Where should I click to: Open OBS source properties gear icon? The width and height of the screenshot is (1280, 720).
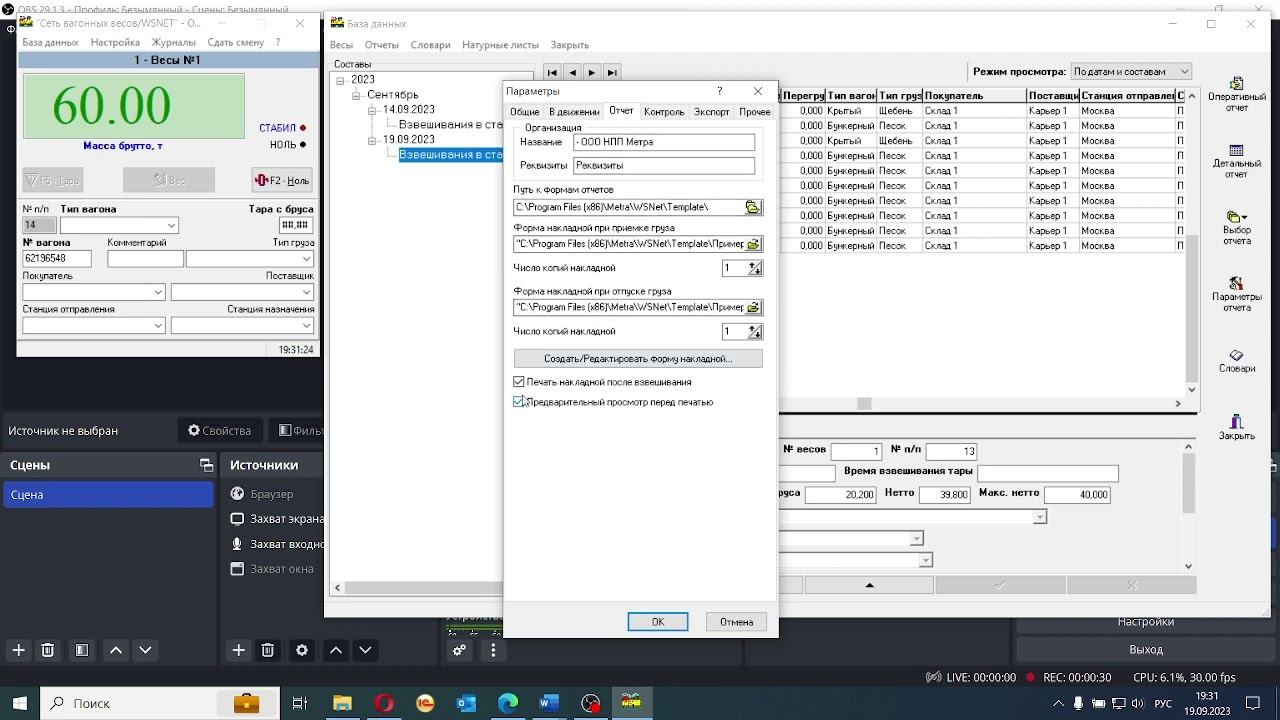(302, 650)
